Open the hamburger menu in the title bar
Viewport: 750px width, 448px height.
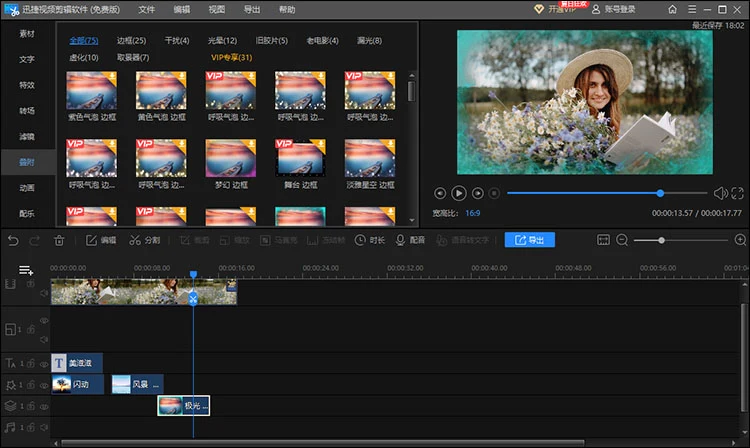(x=693, y=8)
